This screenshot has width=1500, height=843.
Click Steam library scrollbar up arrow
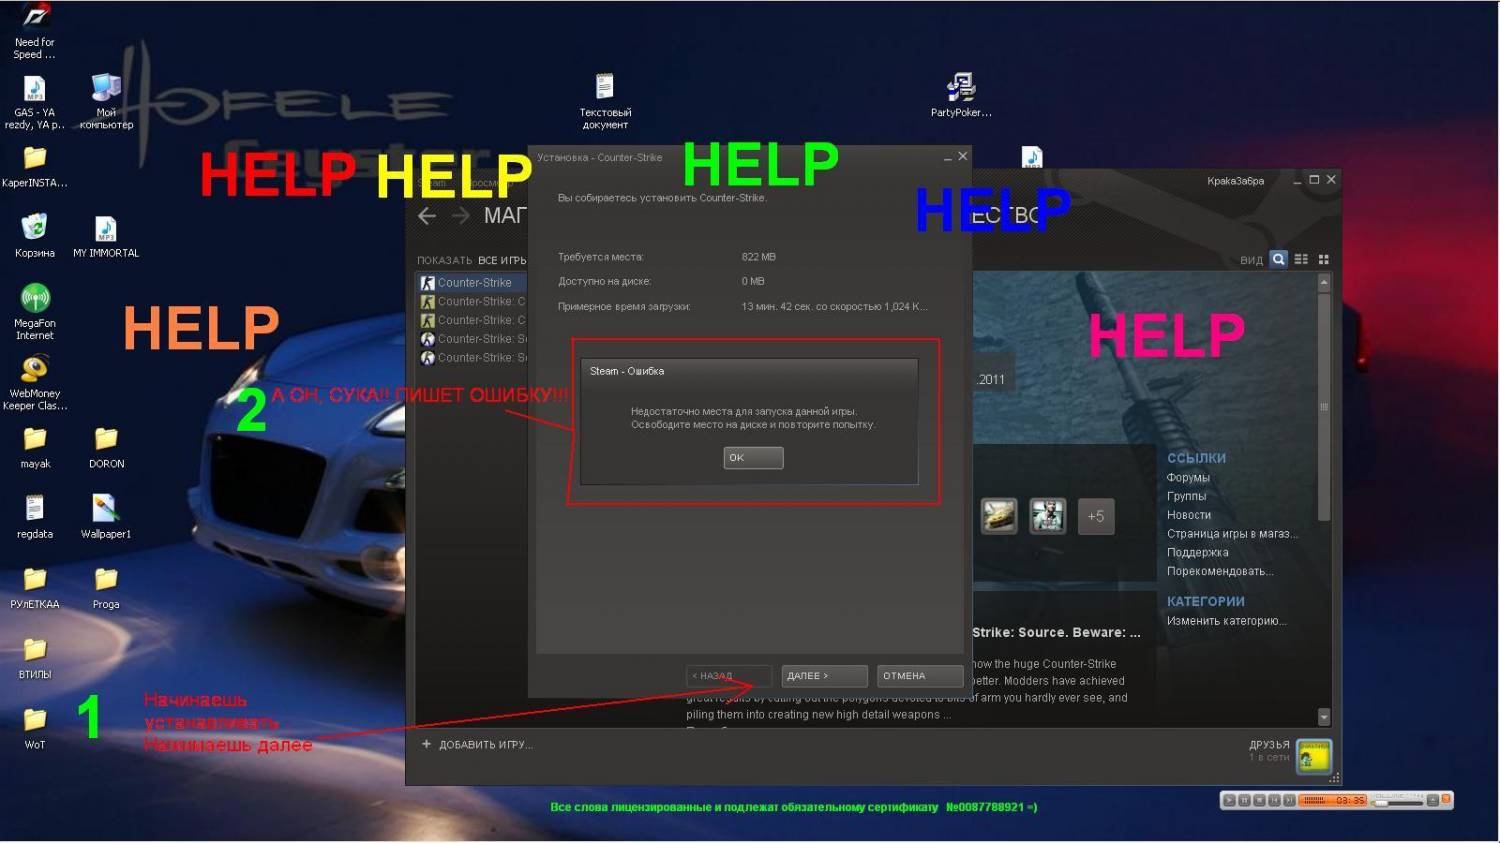tap(1324, 283)
